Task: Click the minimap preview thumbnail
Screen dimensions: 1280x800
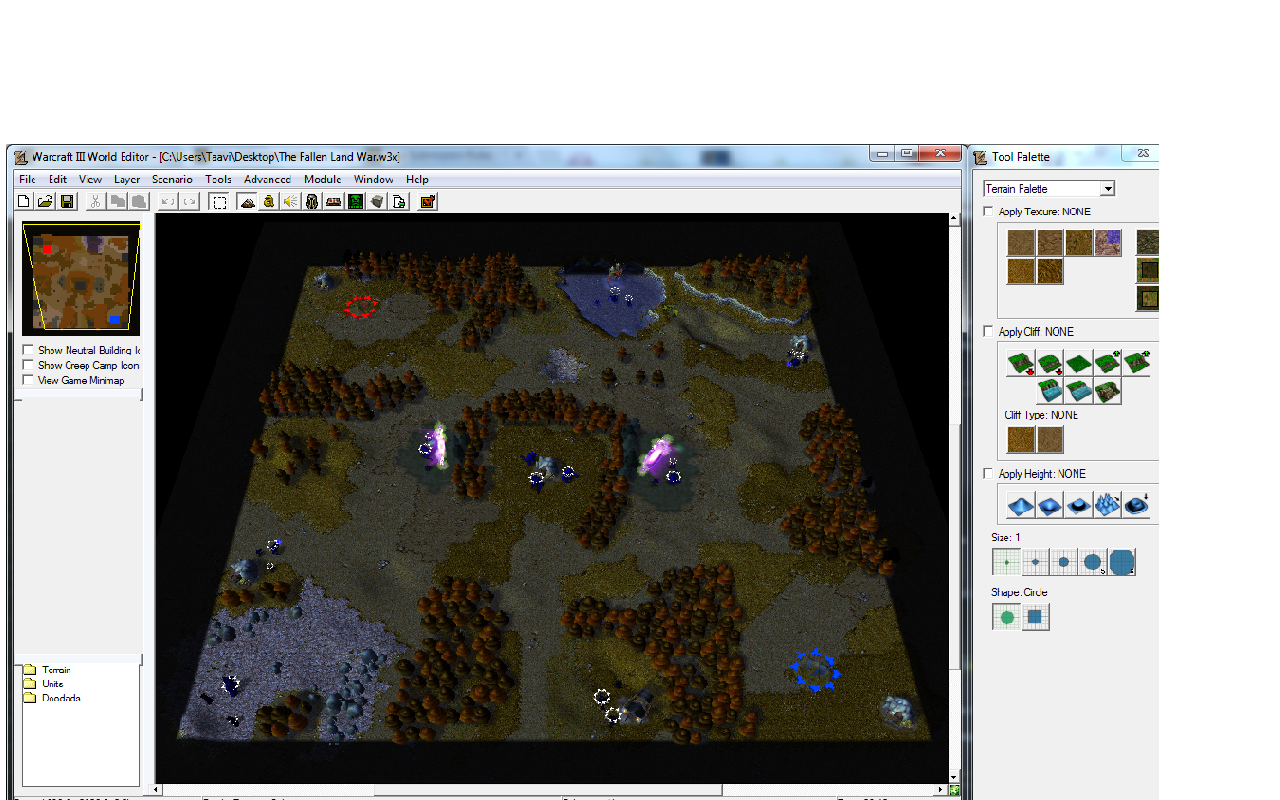Action: [81, 279]
